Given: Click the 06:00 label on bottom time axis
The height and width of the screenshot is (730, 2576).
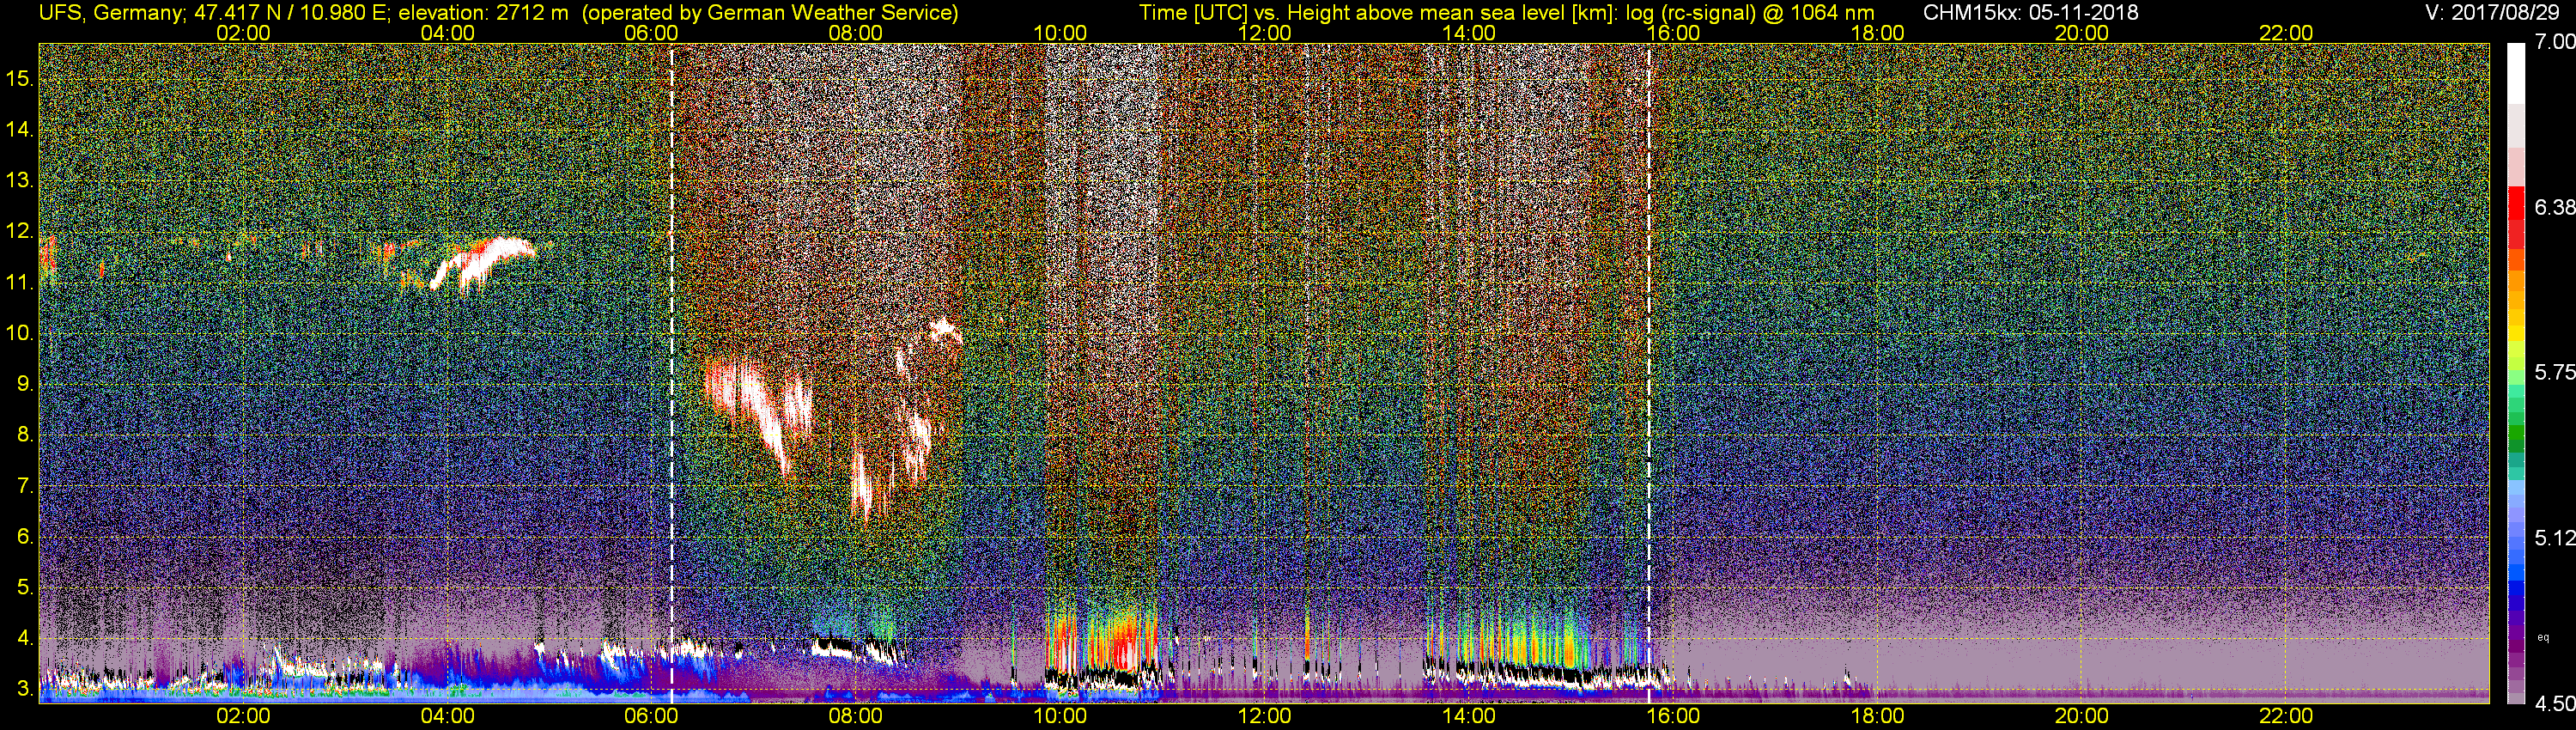Looking at the screenshot, I should (651, 716).
